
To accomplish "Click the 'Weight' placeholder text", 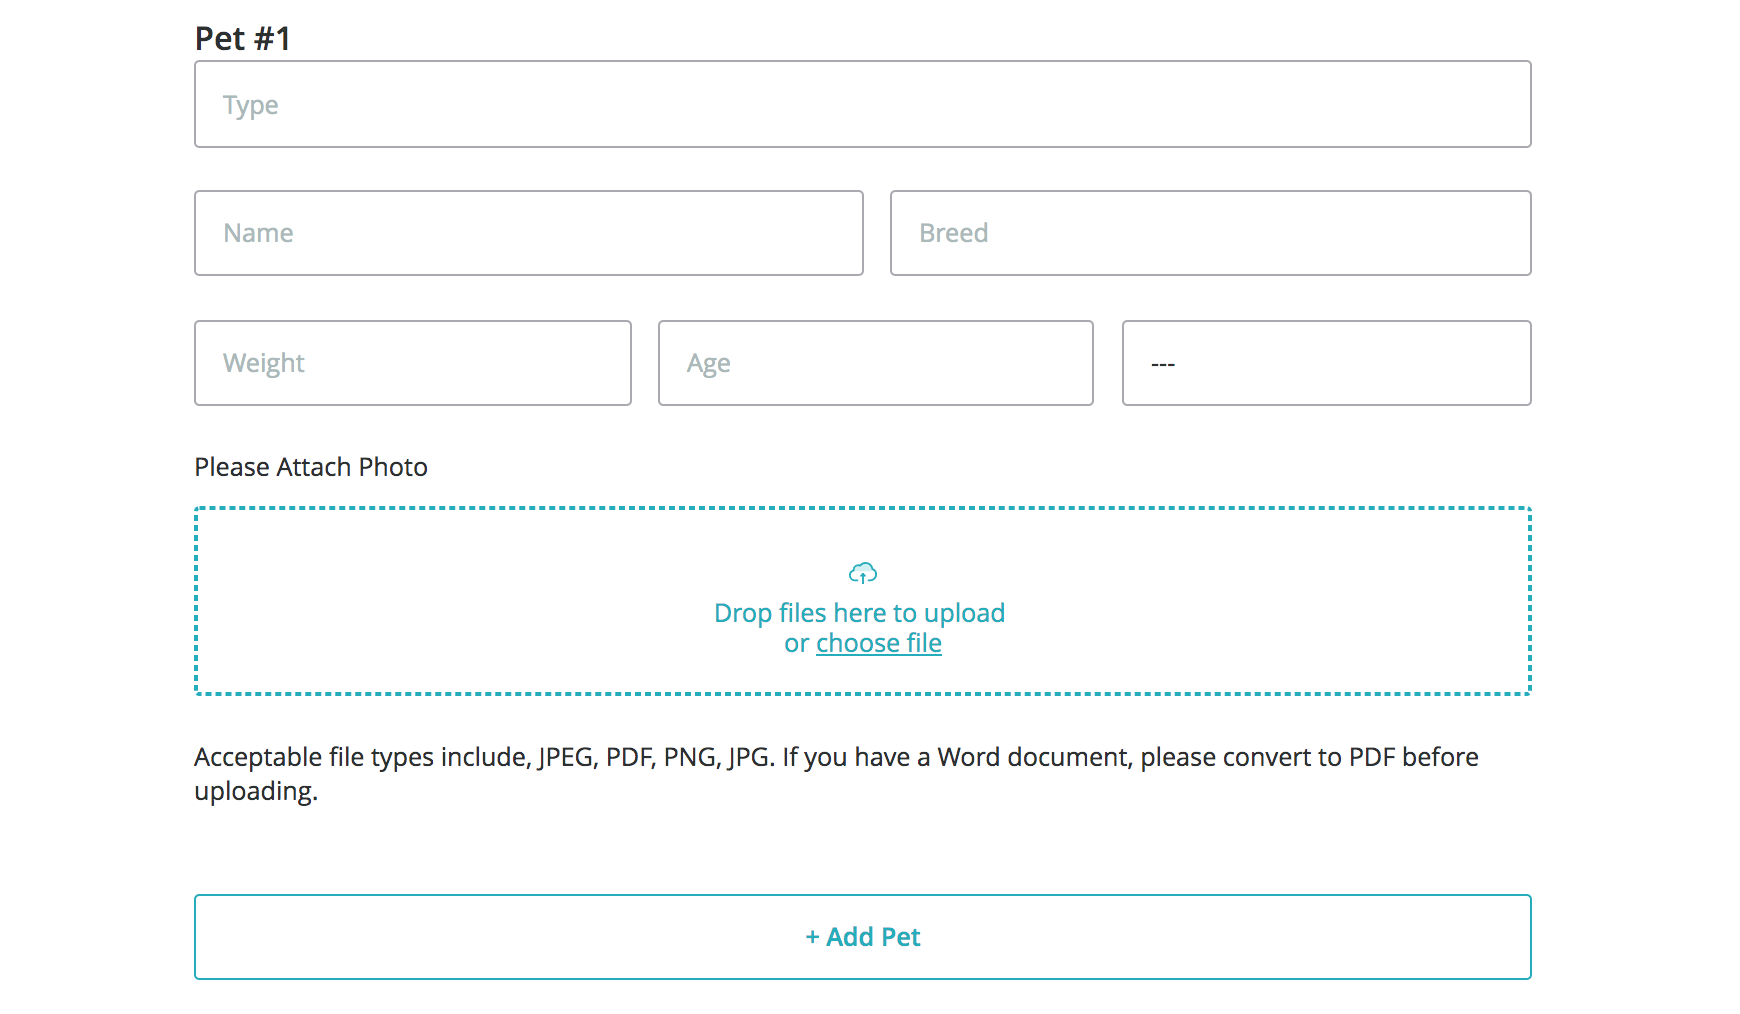I will click(x=264, y=363).
